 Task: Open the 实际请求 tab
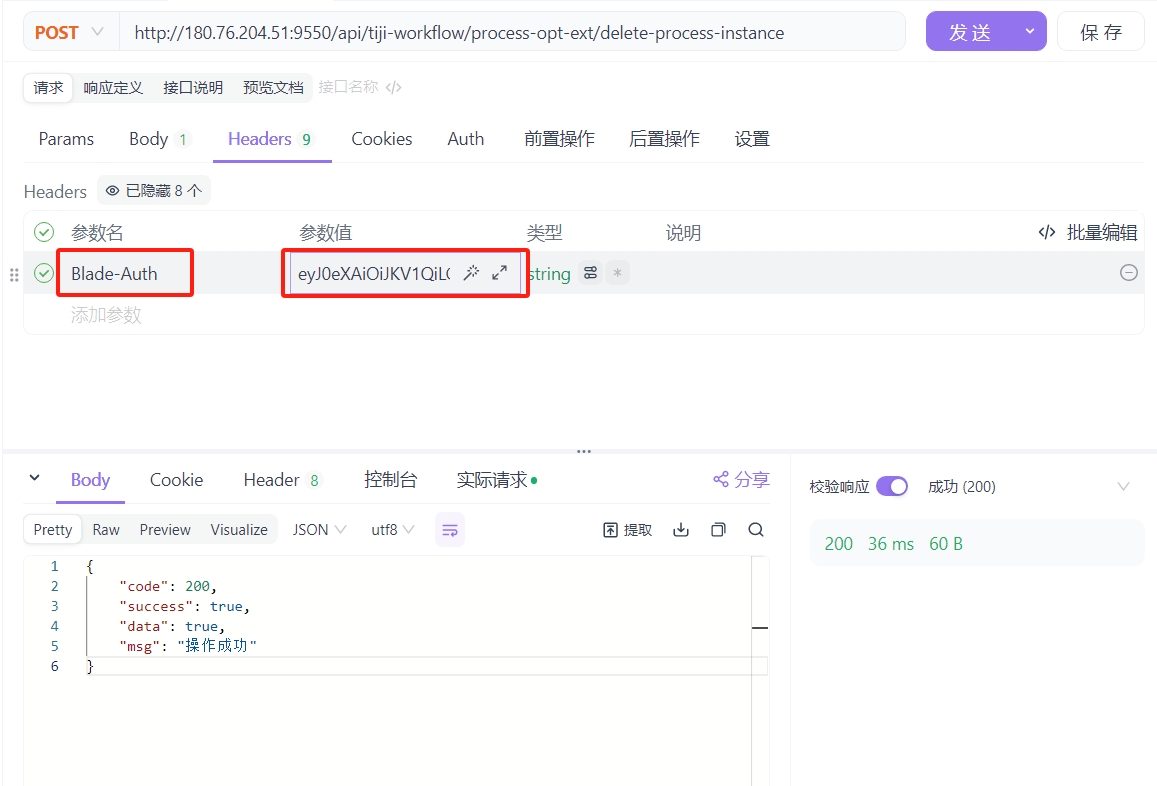497,480
